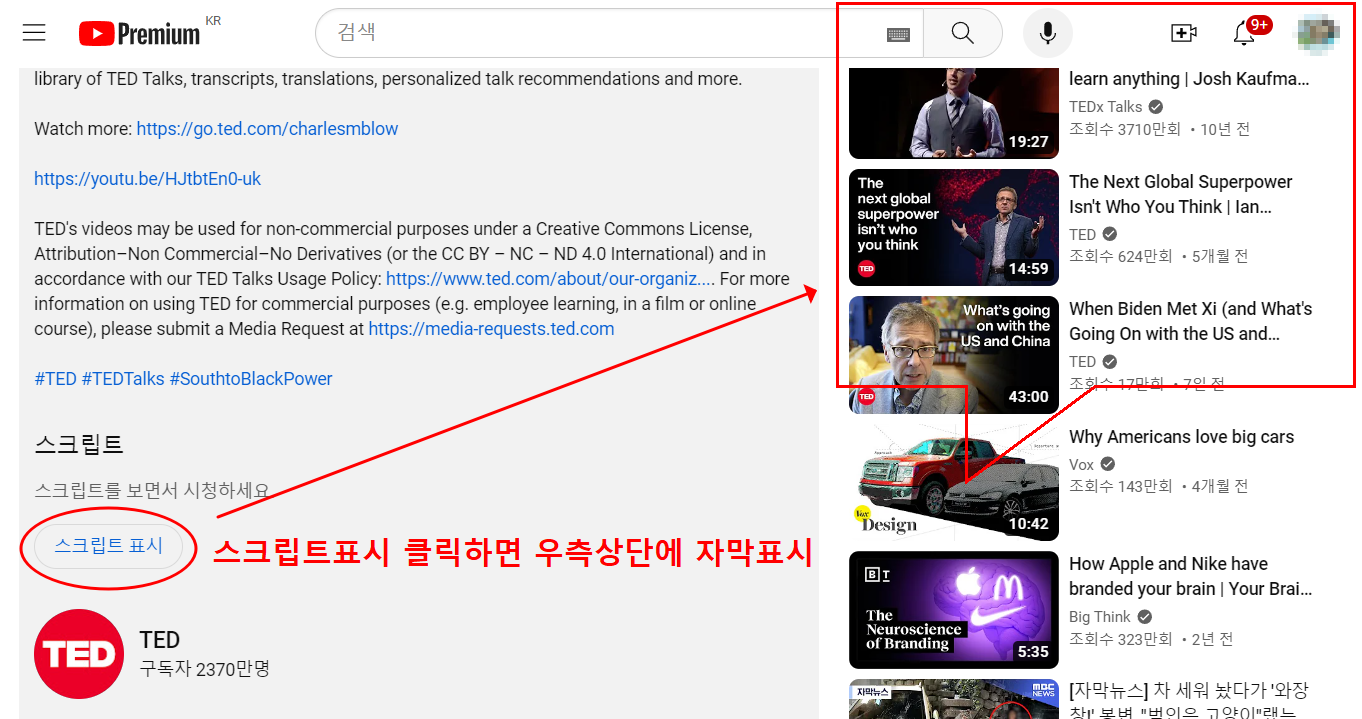Click the verified badge beside TEDx Talks

coord(1156,107)
